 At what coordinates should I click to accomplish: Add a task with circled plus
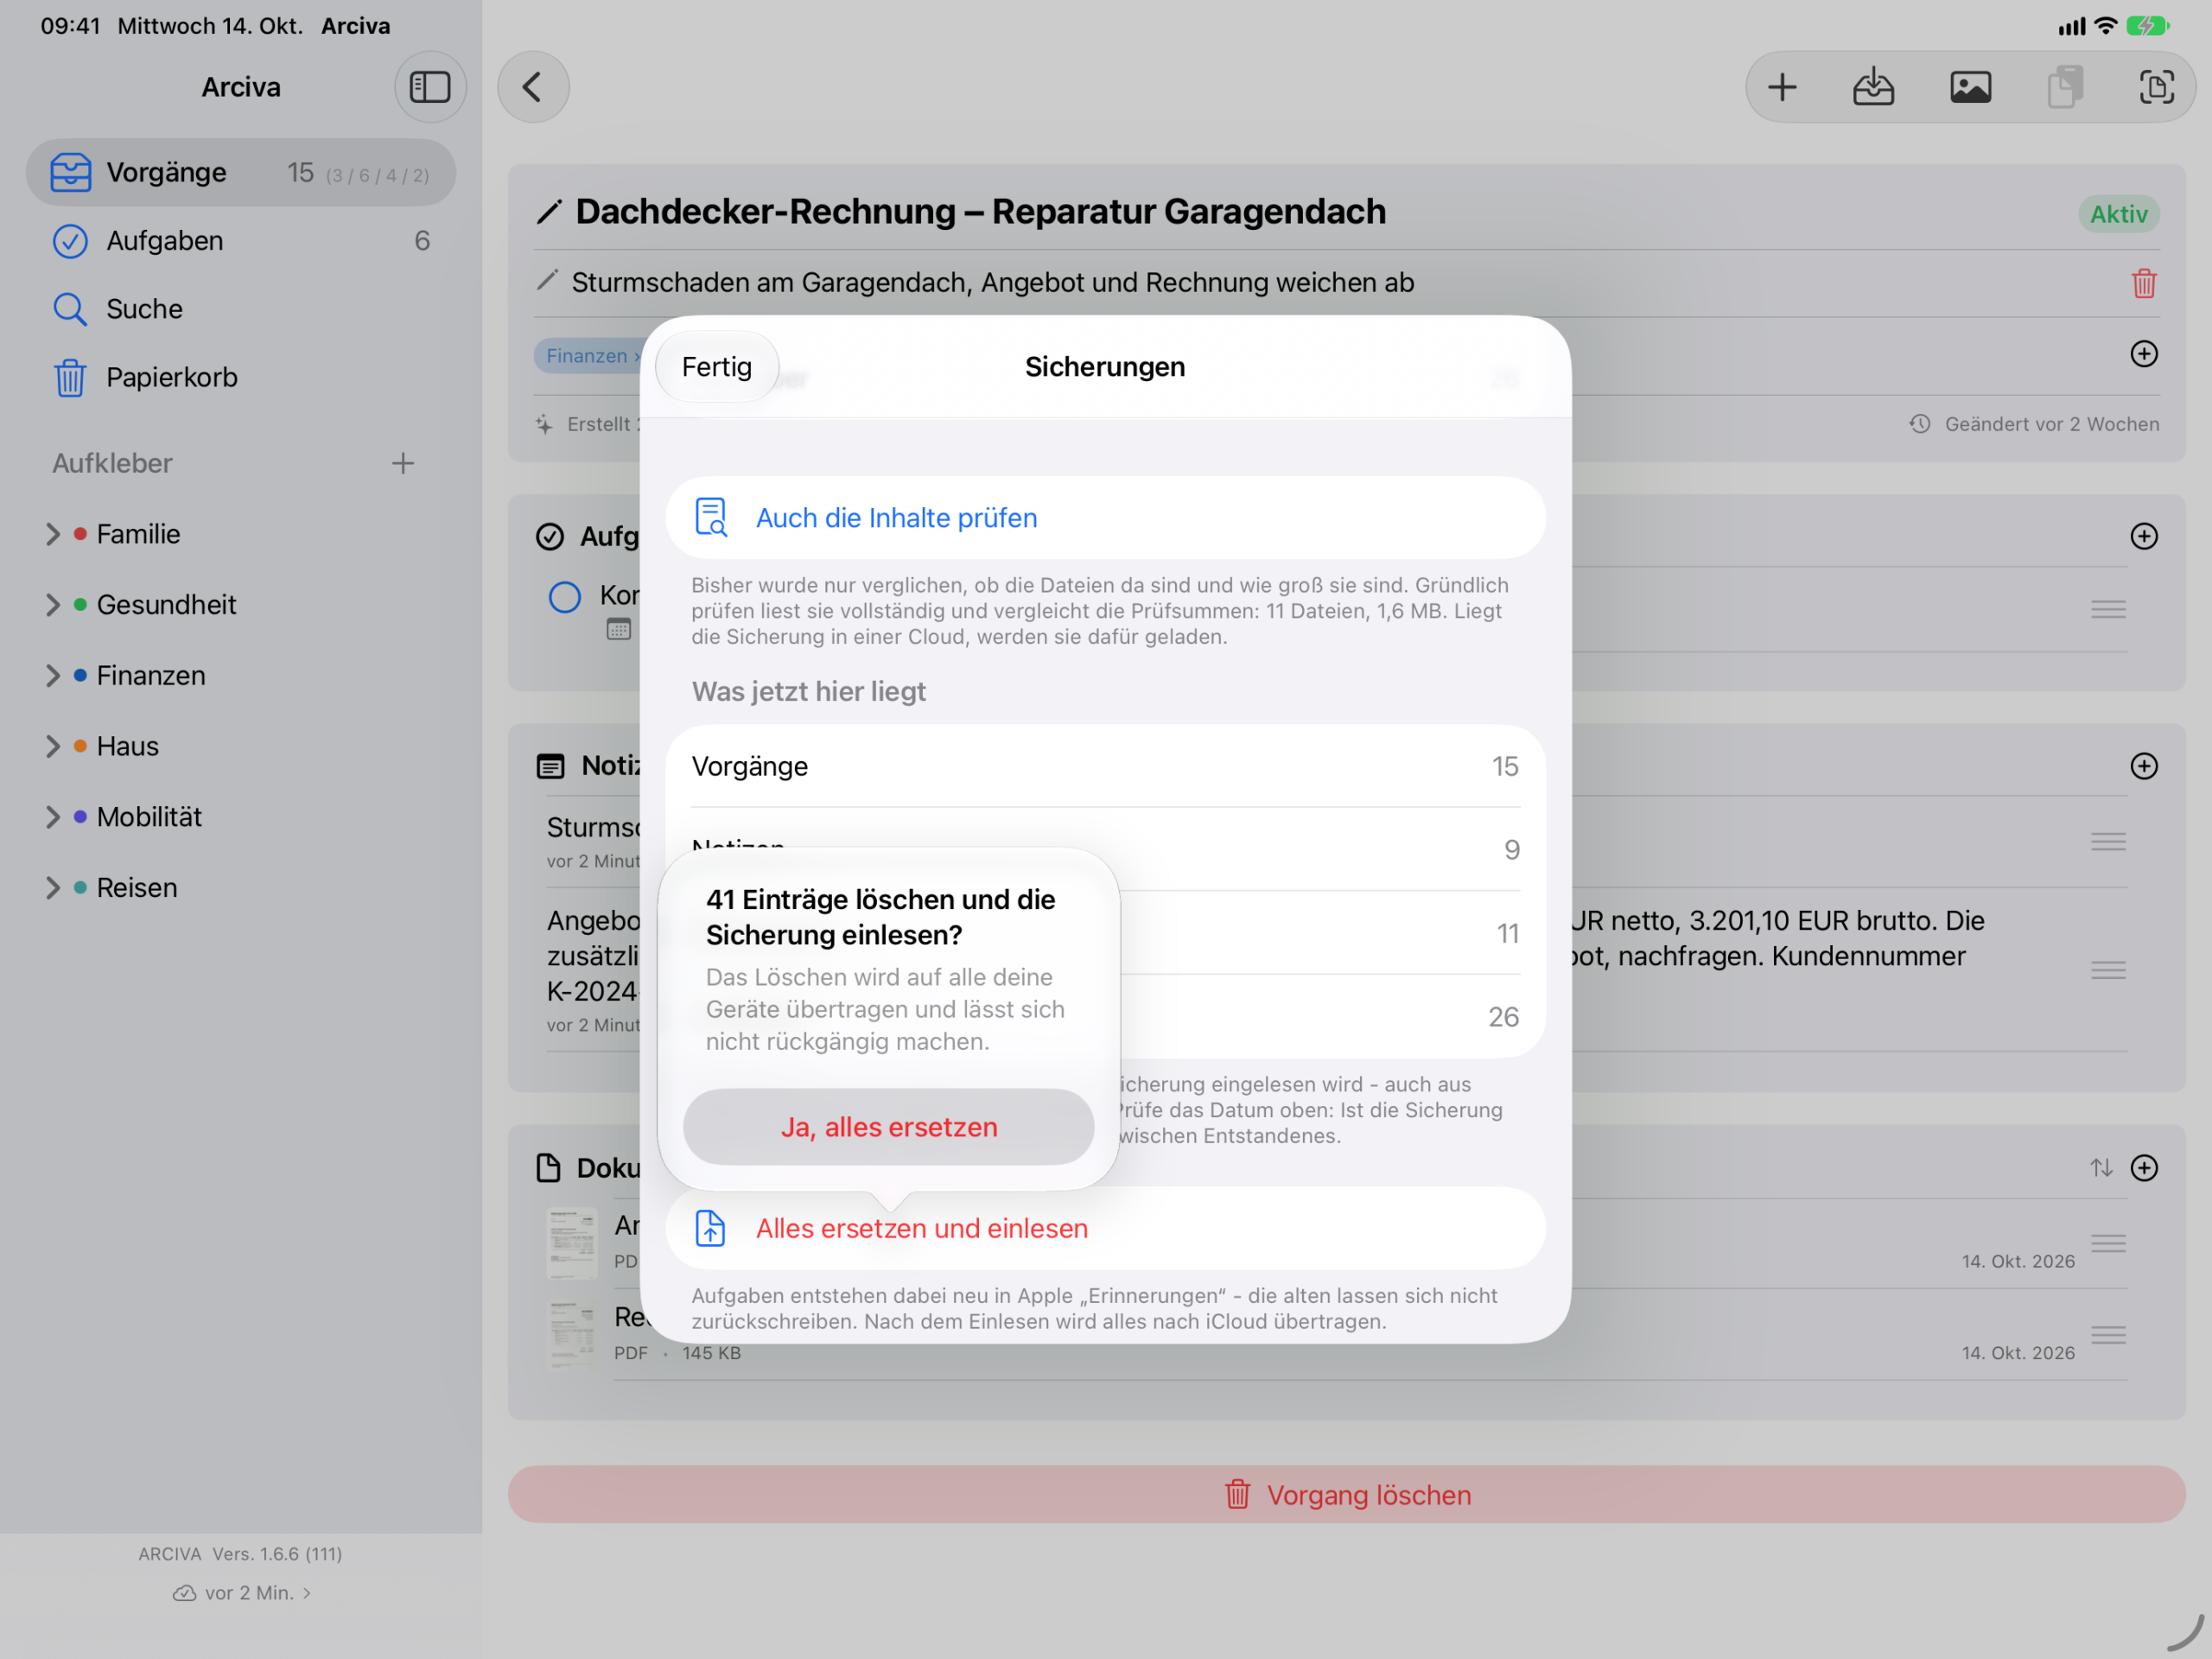[x=2144, y=536]
